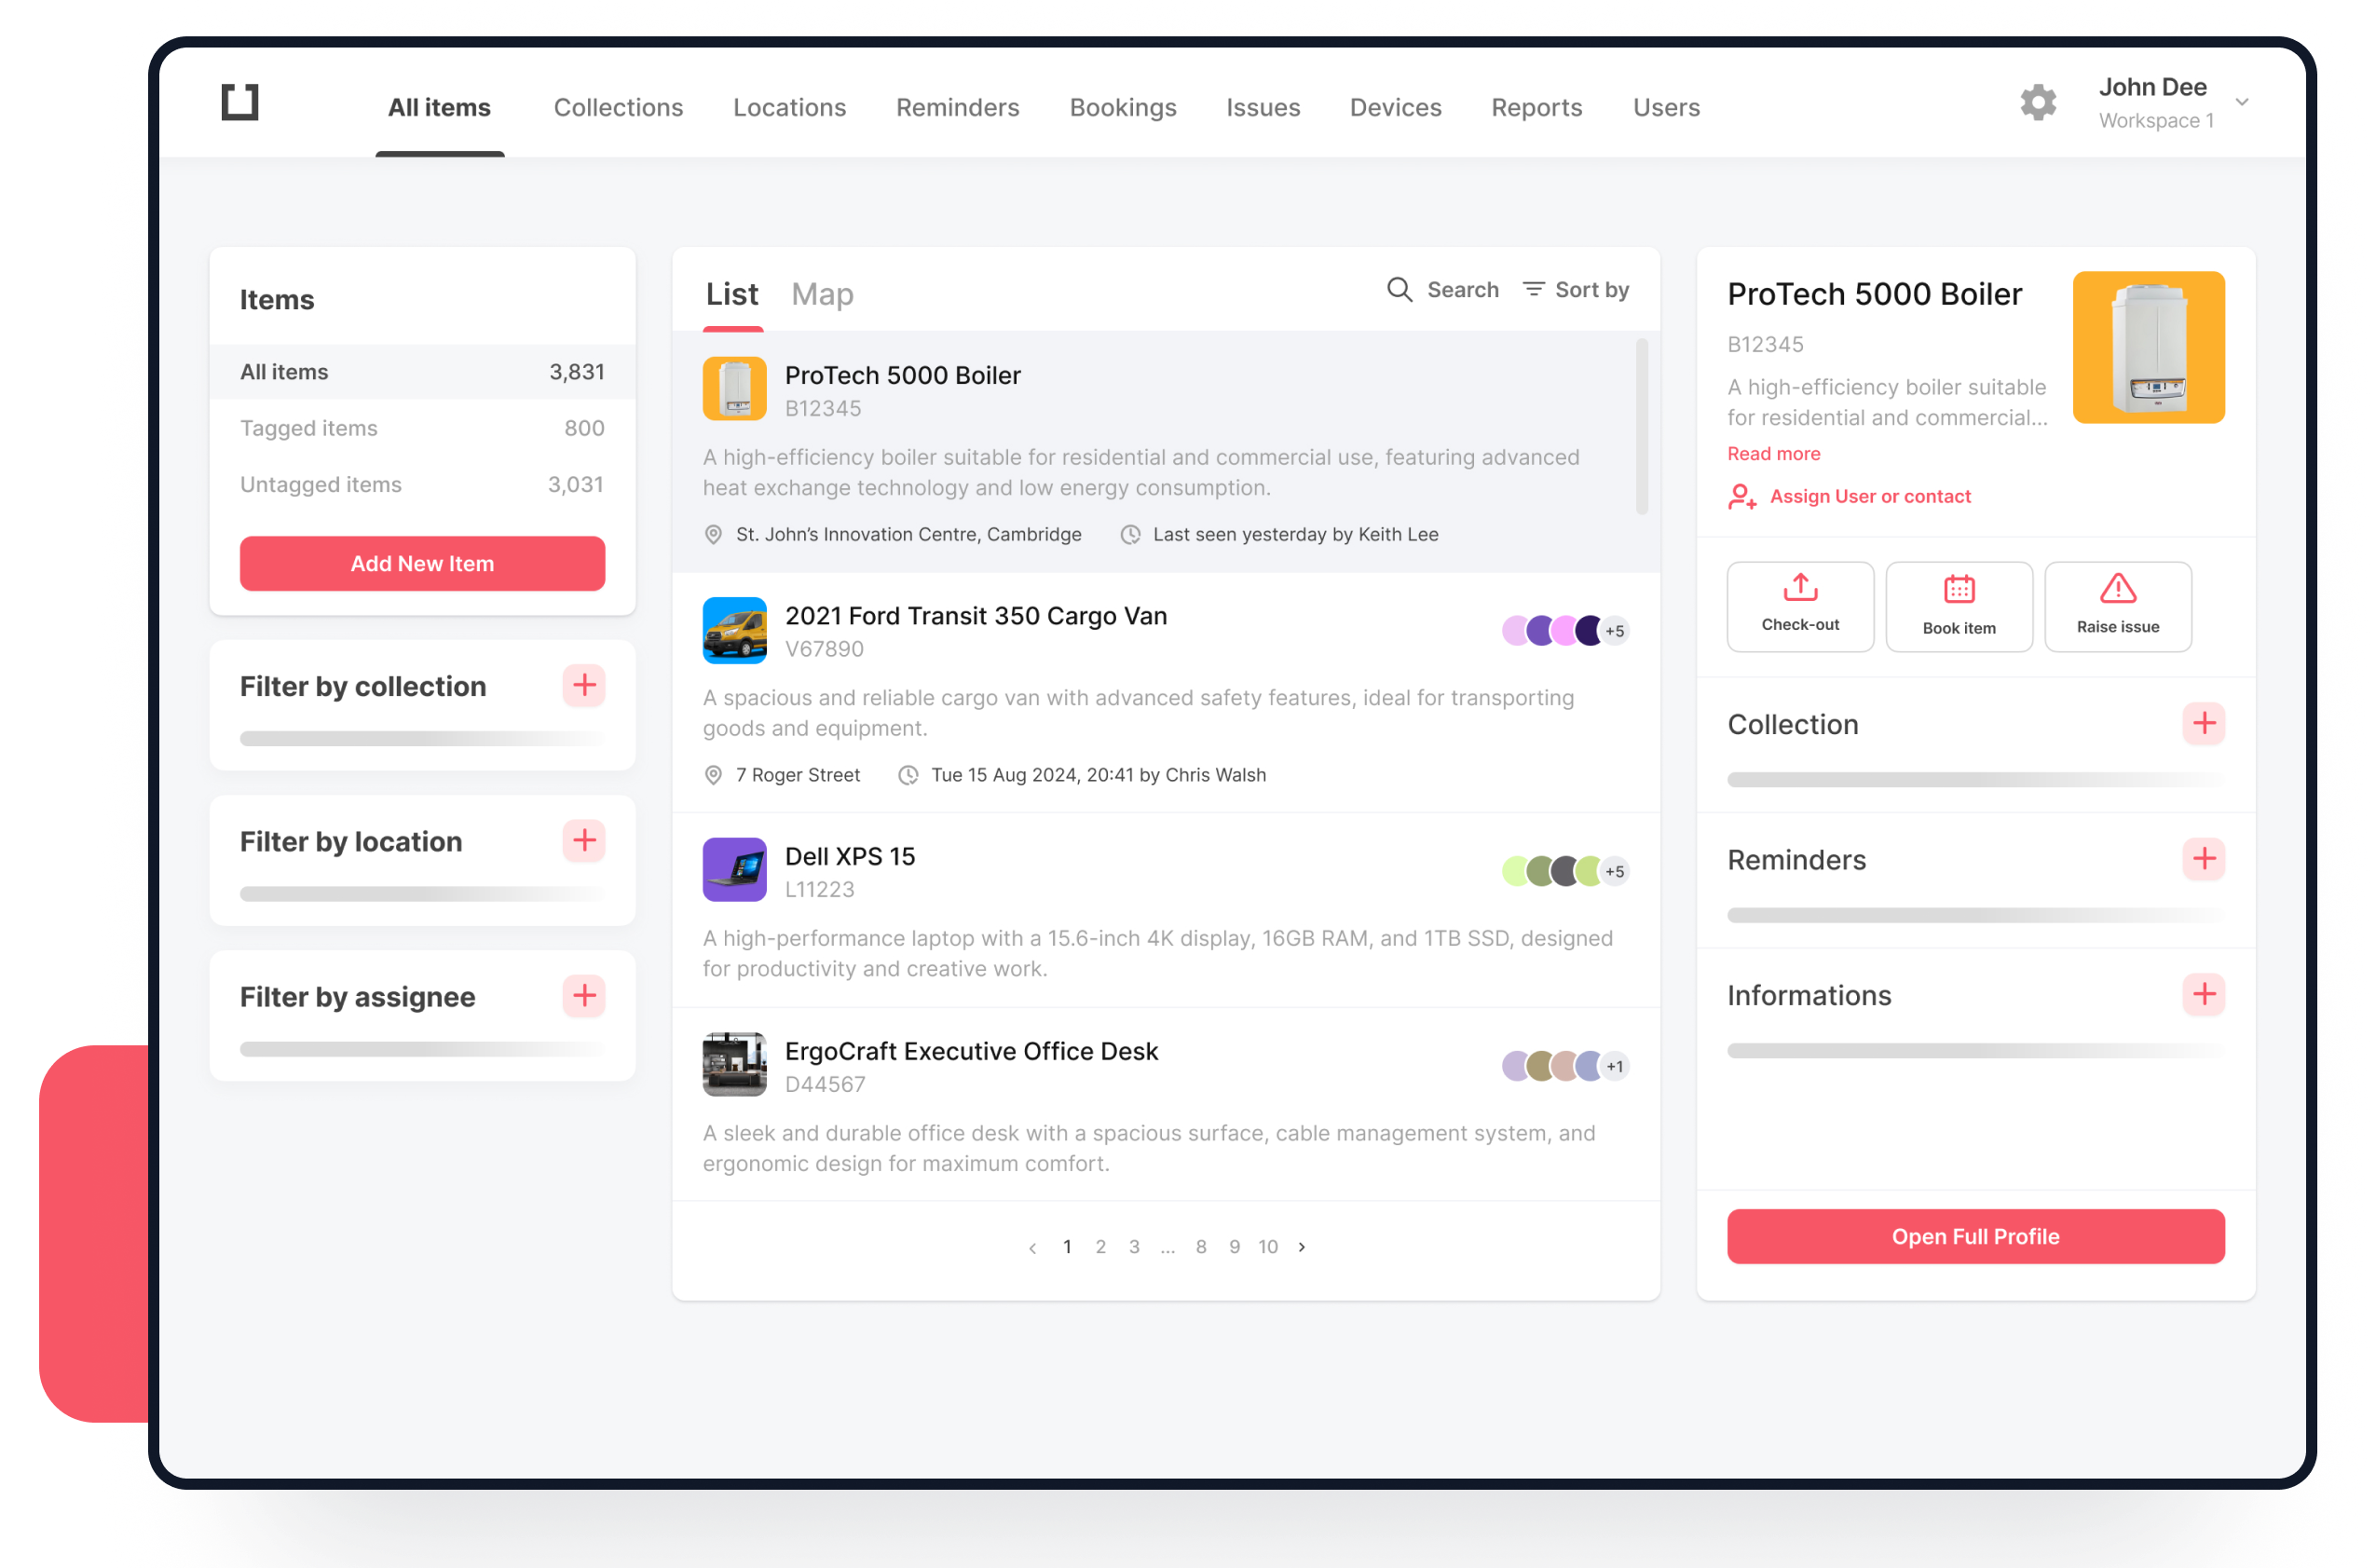Click the app logo in header
2376x1568 pixels.
pos(240,102)
